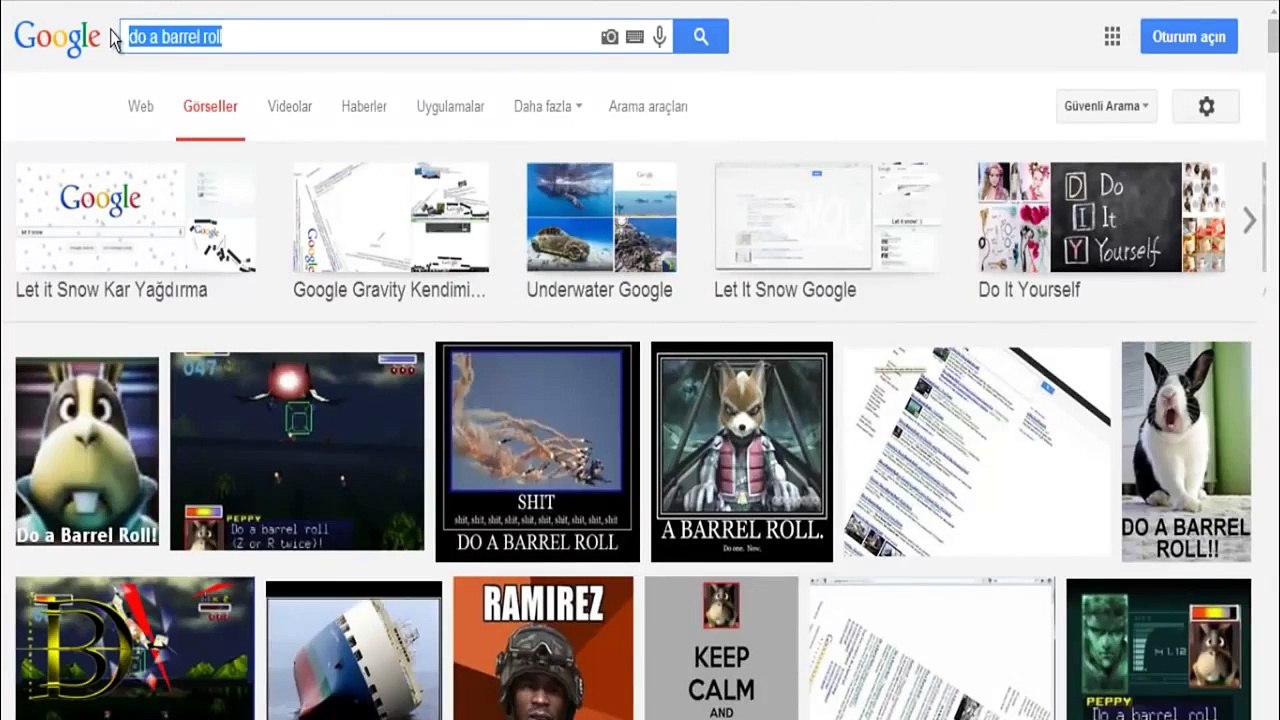Switch to the Videolar tab
The height and width of the screenshot is (720, 1280).
coord(290,106)
